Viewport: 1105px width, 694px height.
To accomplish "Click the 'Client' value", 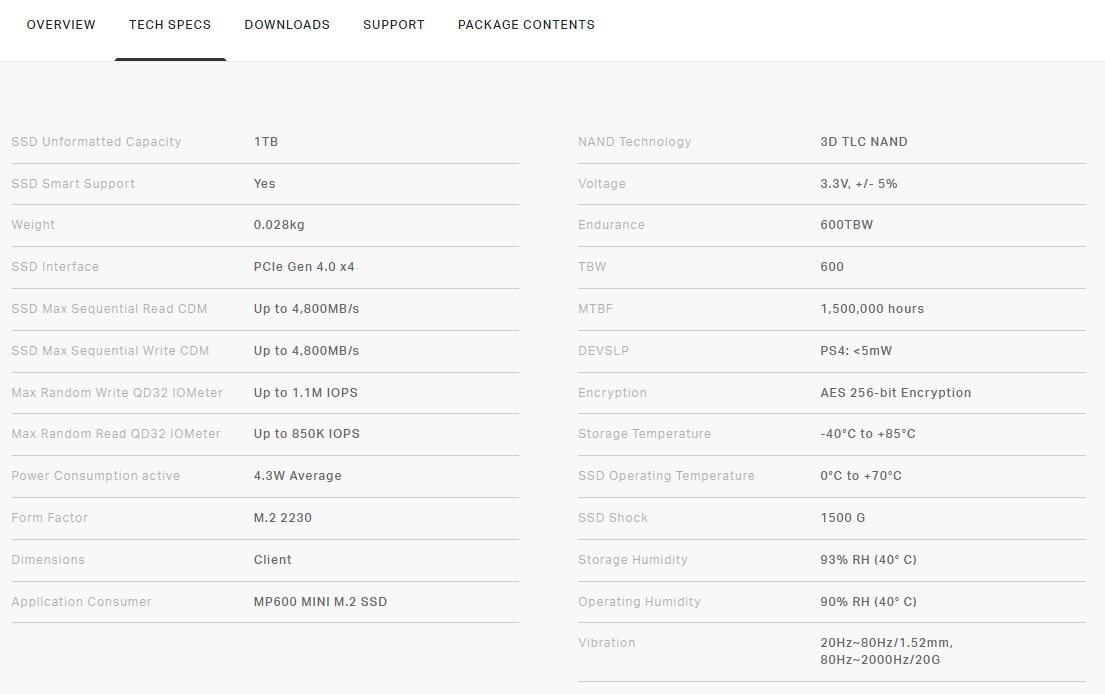I will 273,560.
